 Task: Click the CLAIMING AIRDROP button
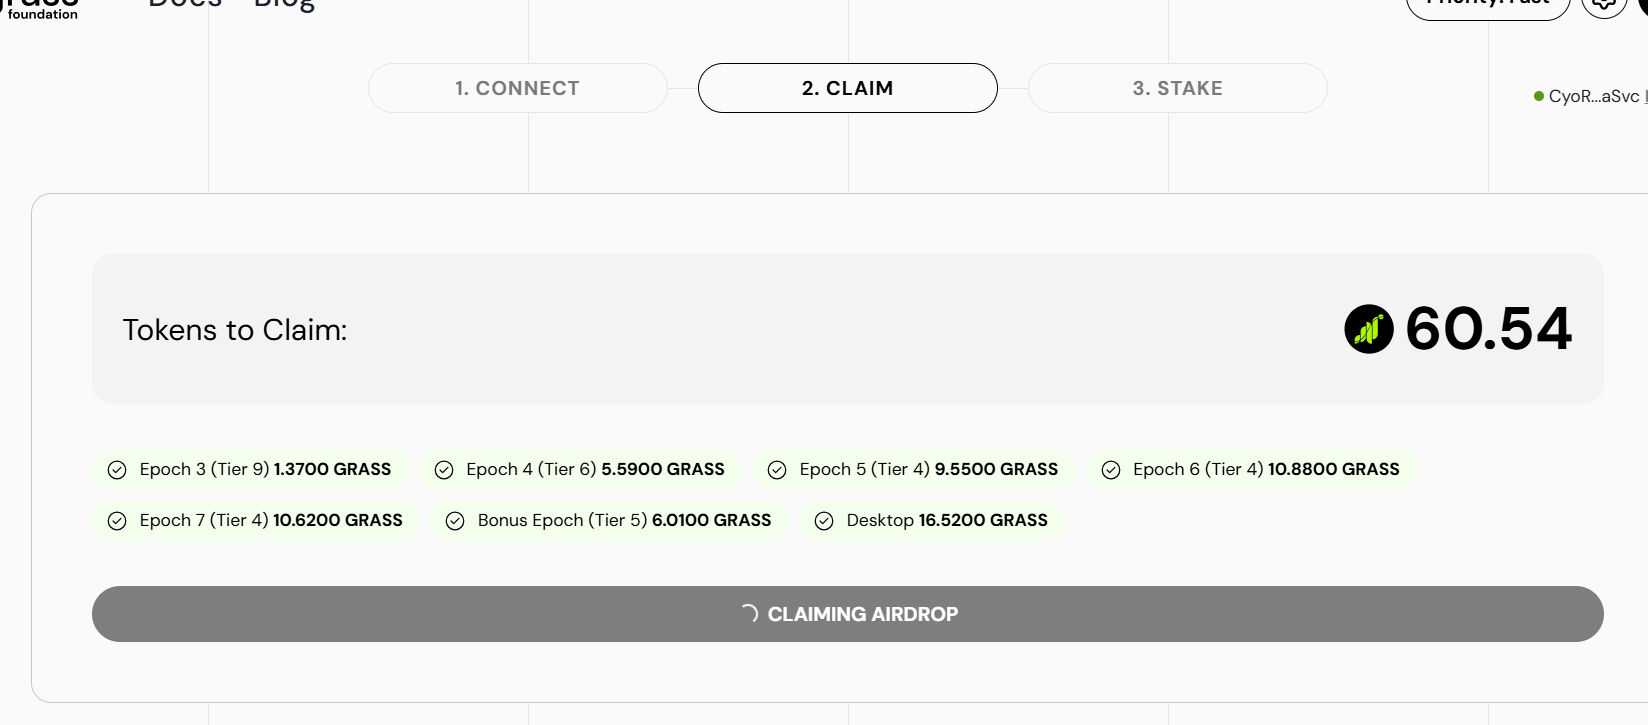848,614
